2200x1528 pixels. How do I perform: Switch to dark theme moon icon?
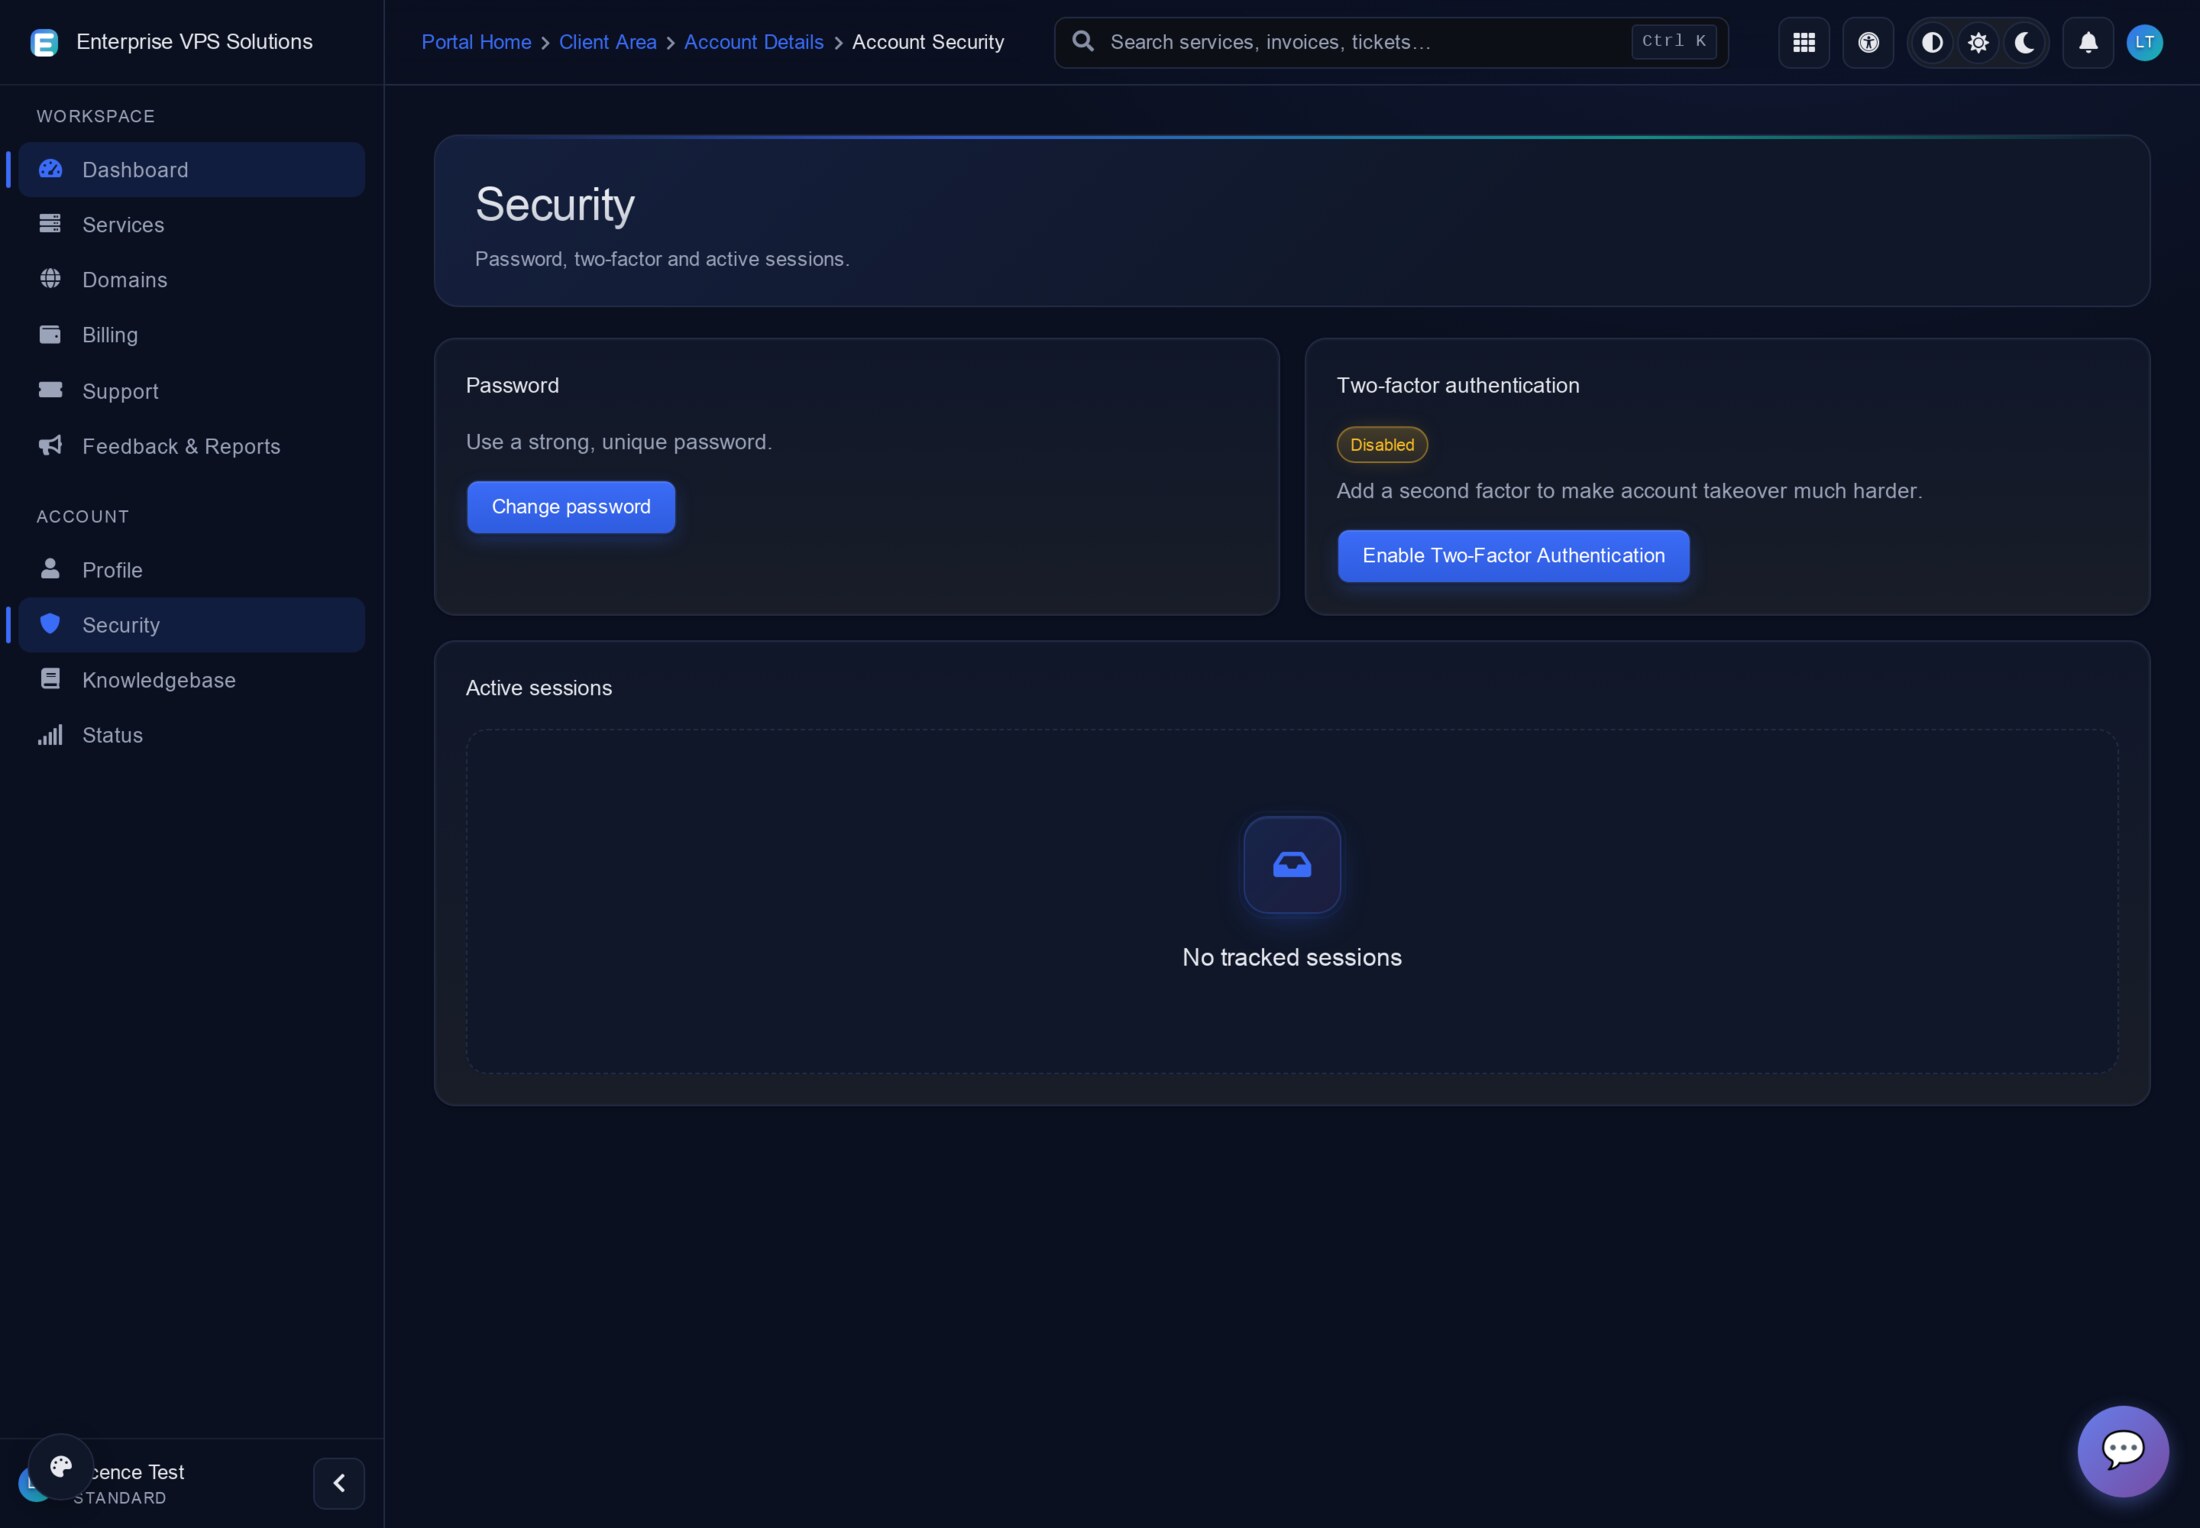click(2024, 42)
